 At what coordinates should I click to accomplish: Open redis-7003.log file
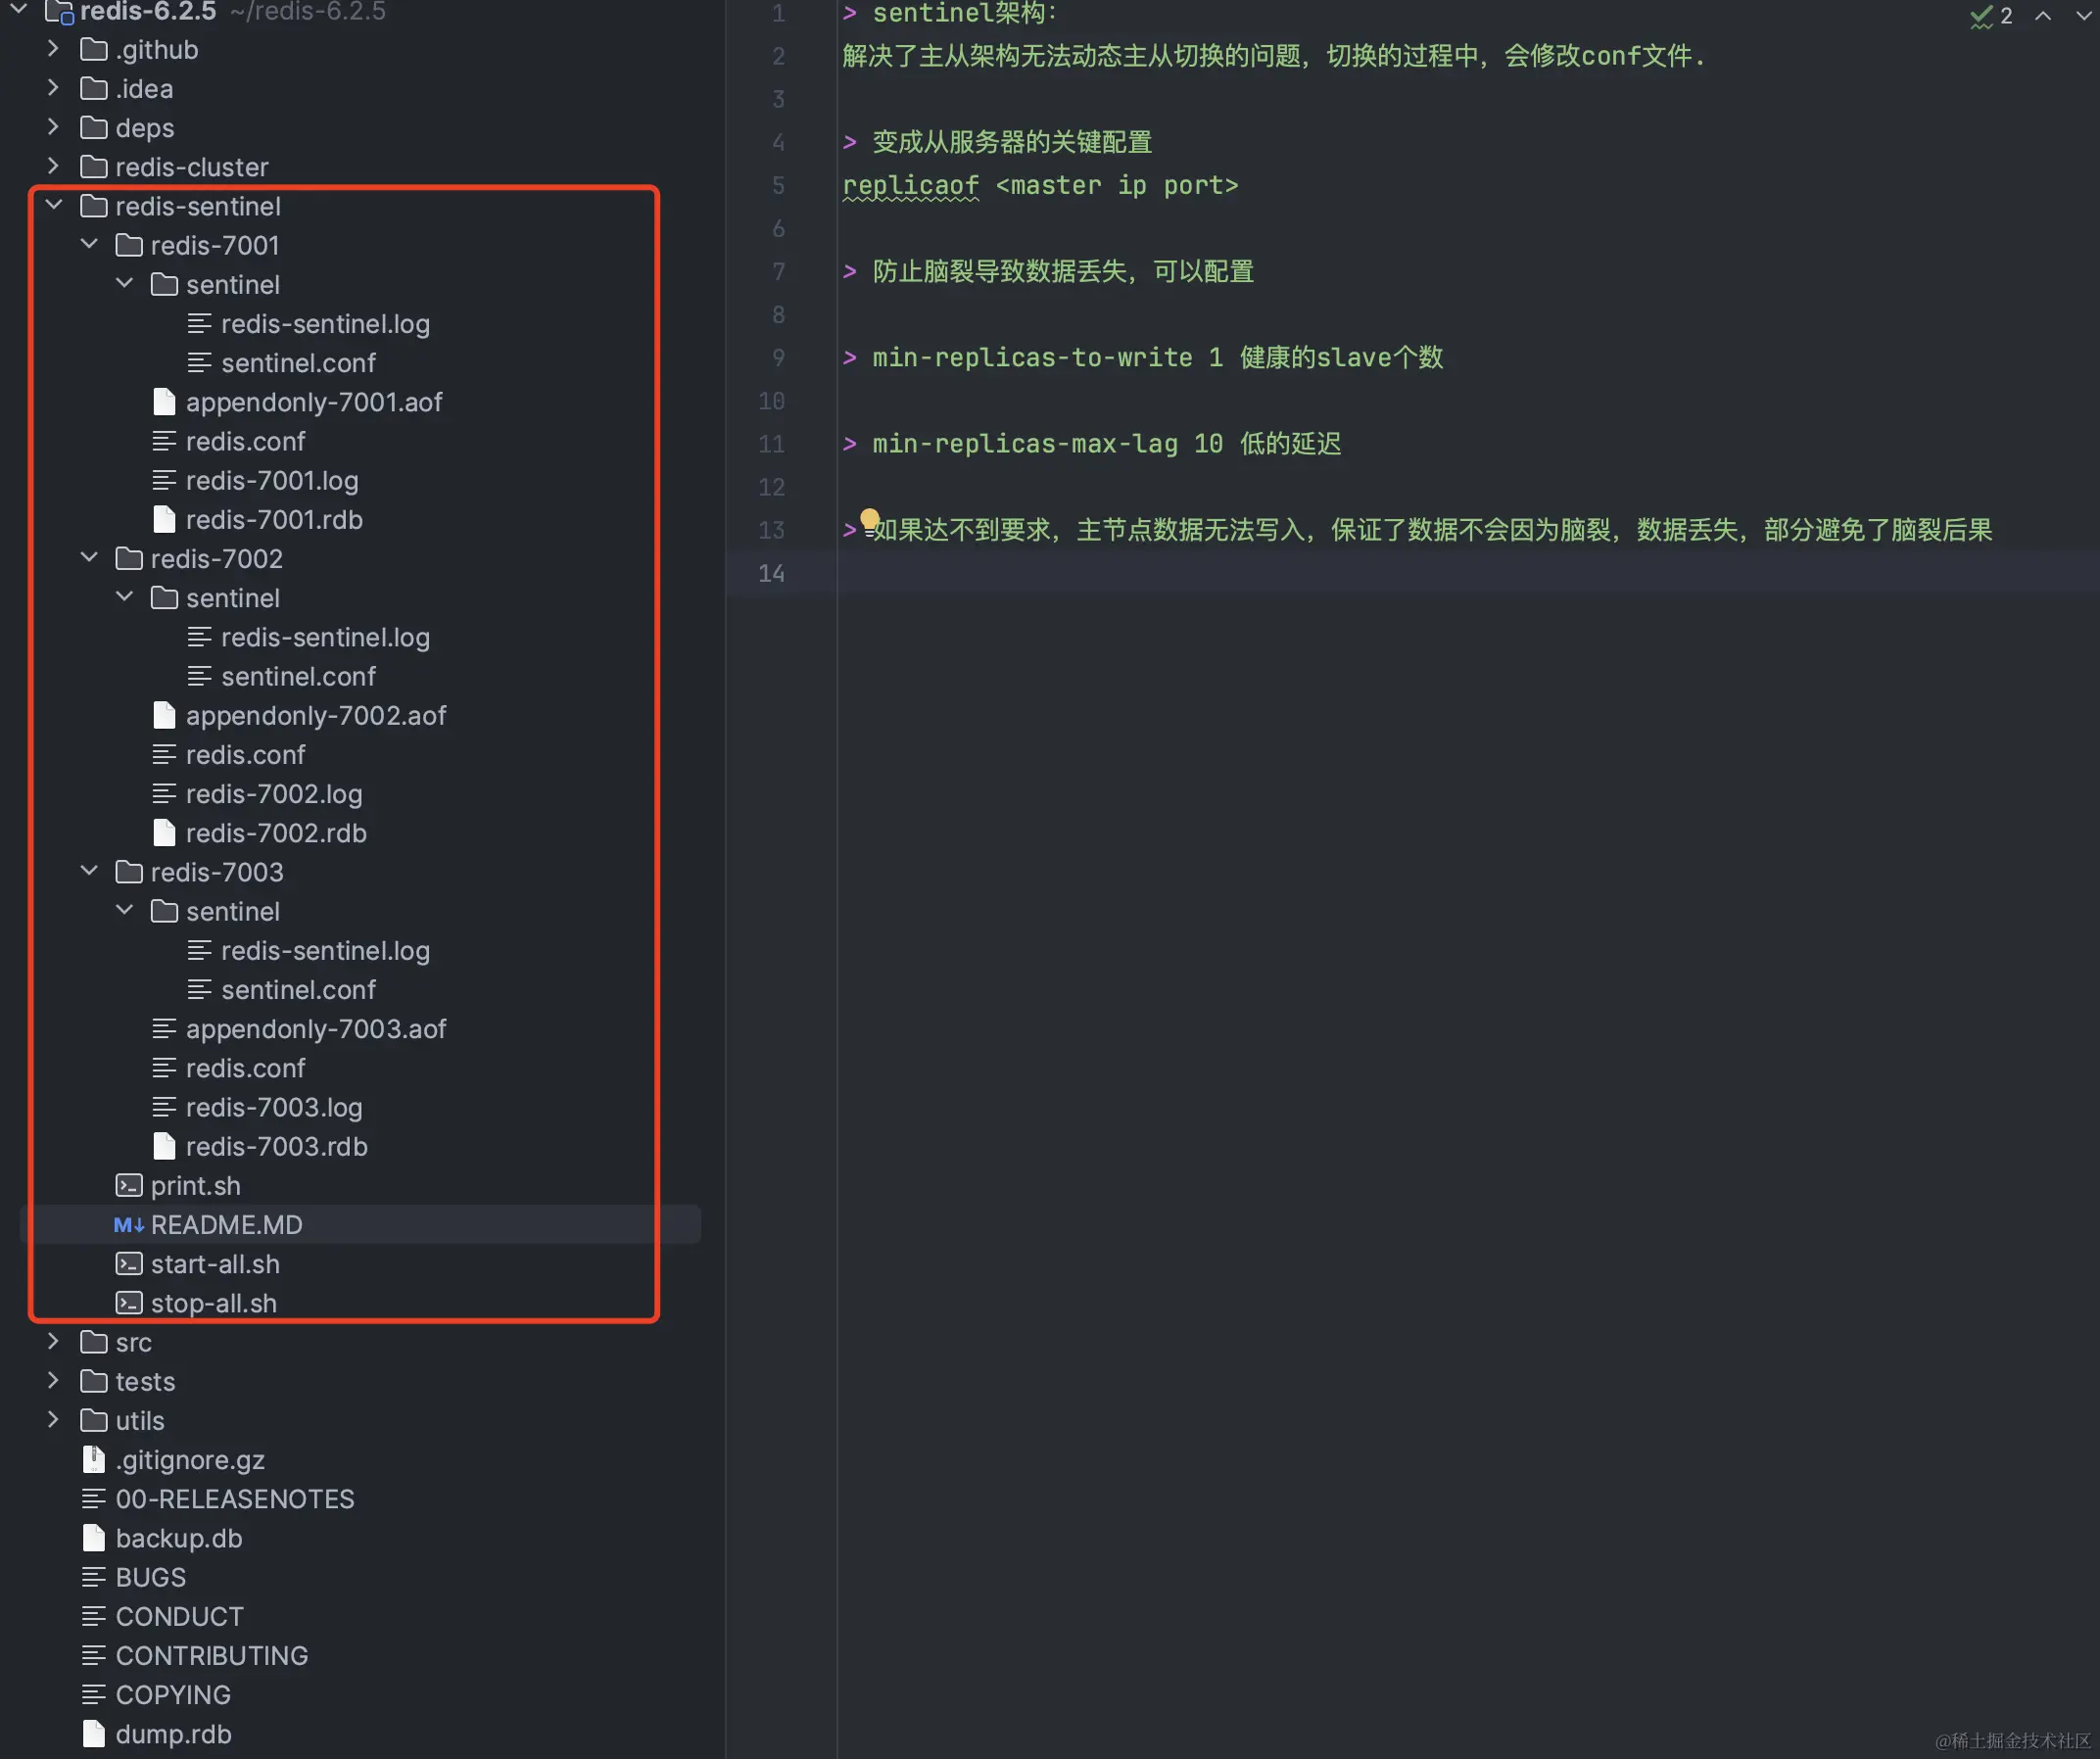click(273, 1107)
